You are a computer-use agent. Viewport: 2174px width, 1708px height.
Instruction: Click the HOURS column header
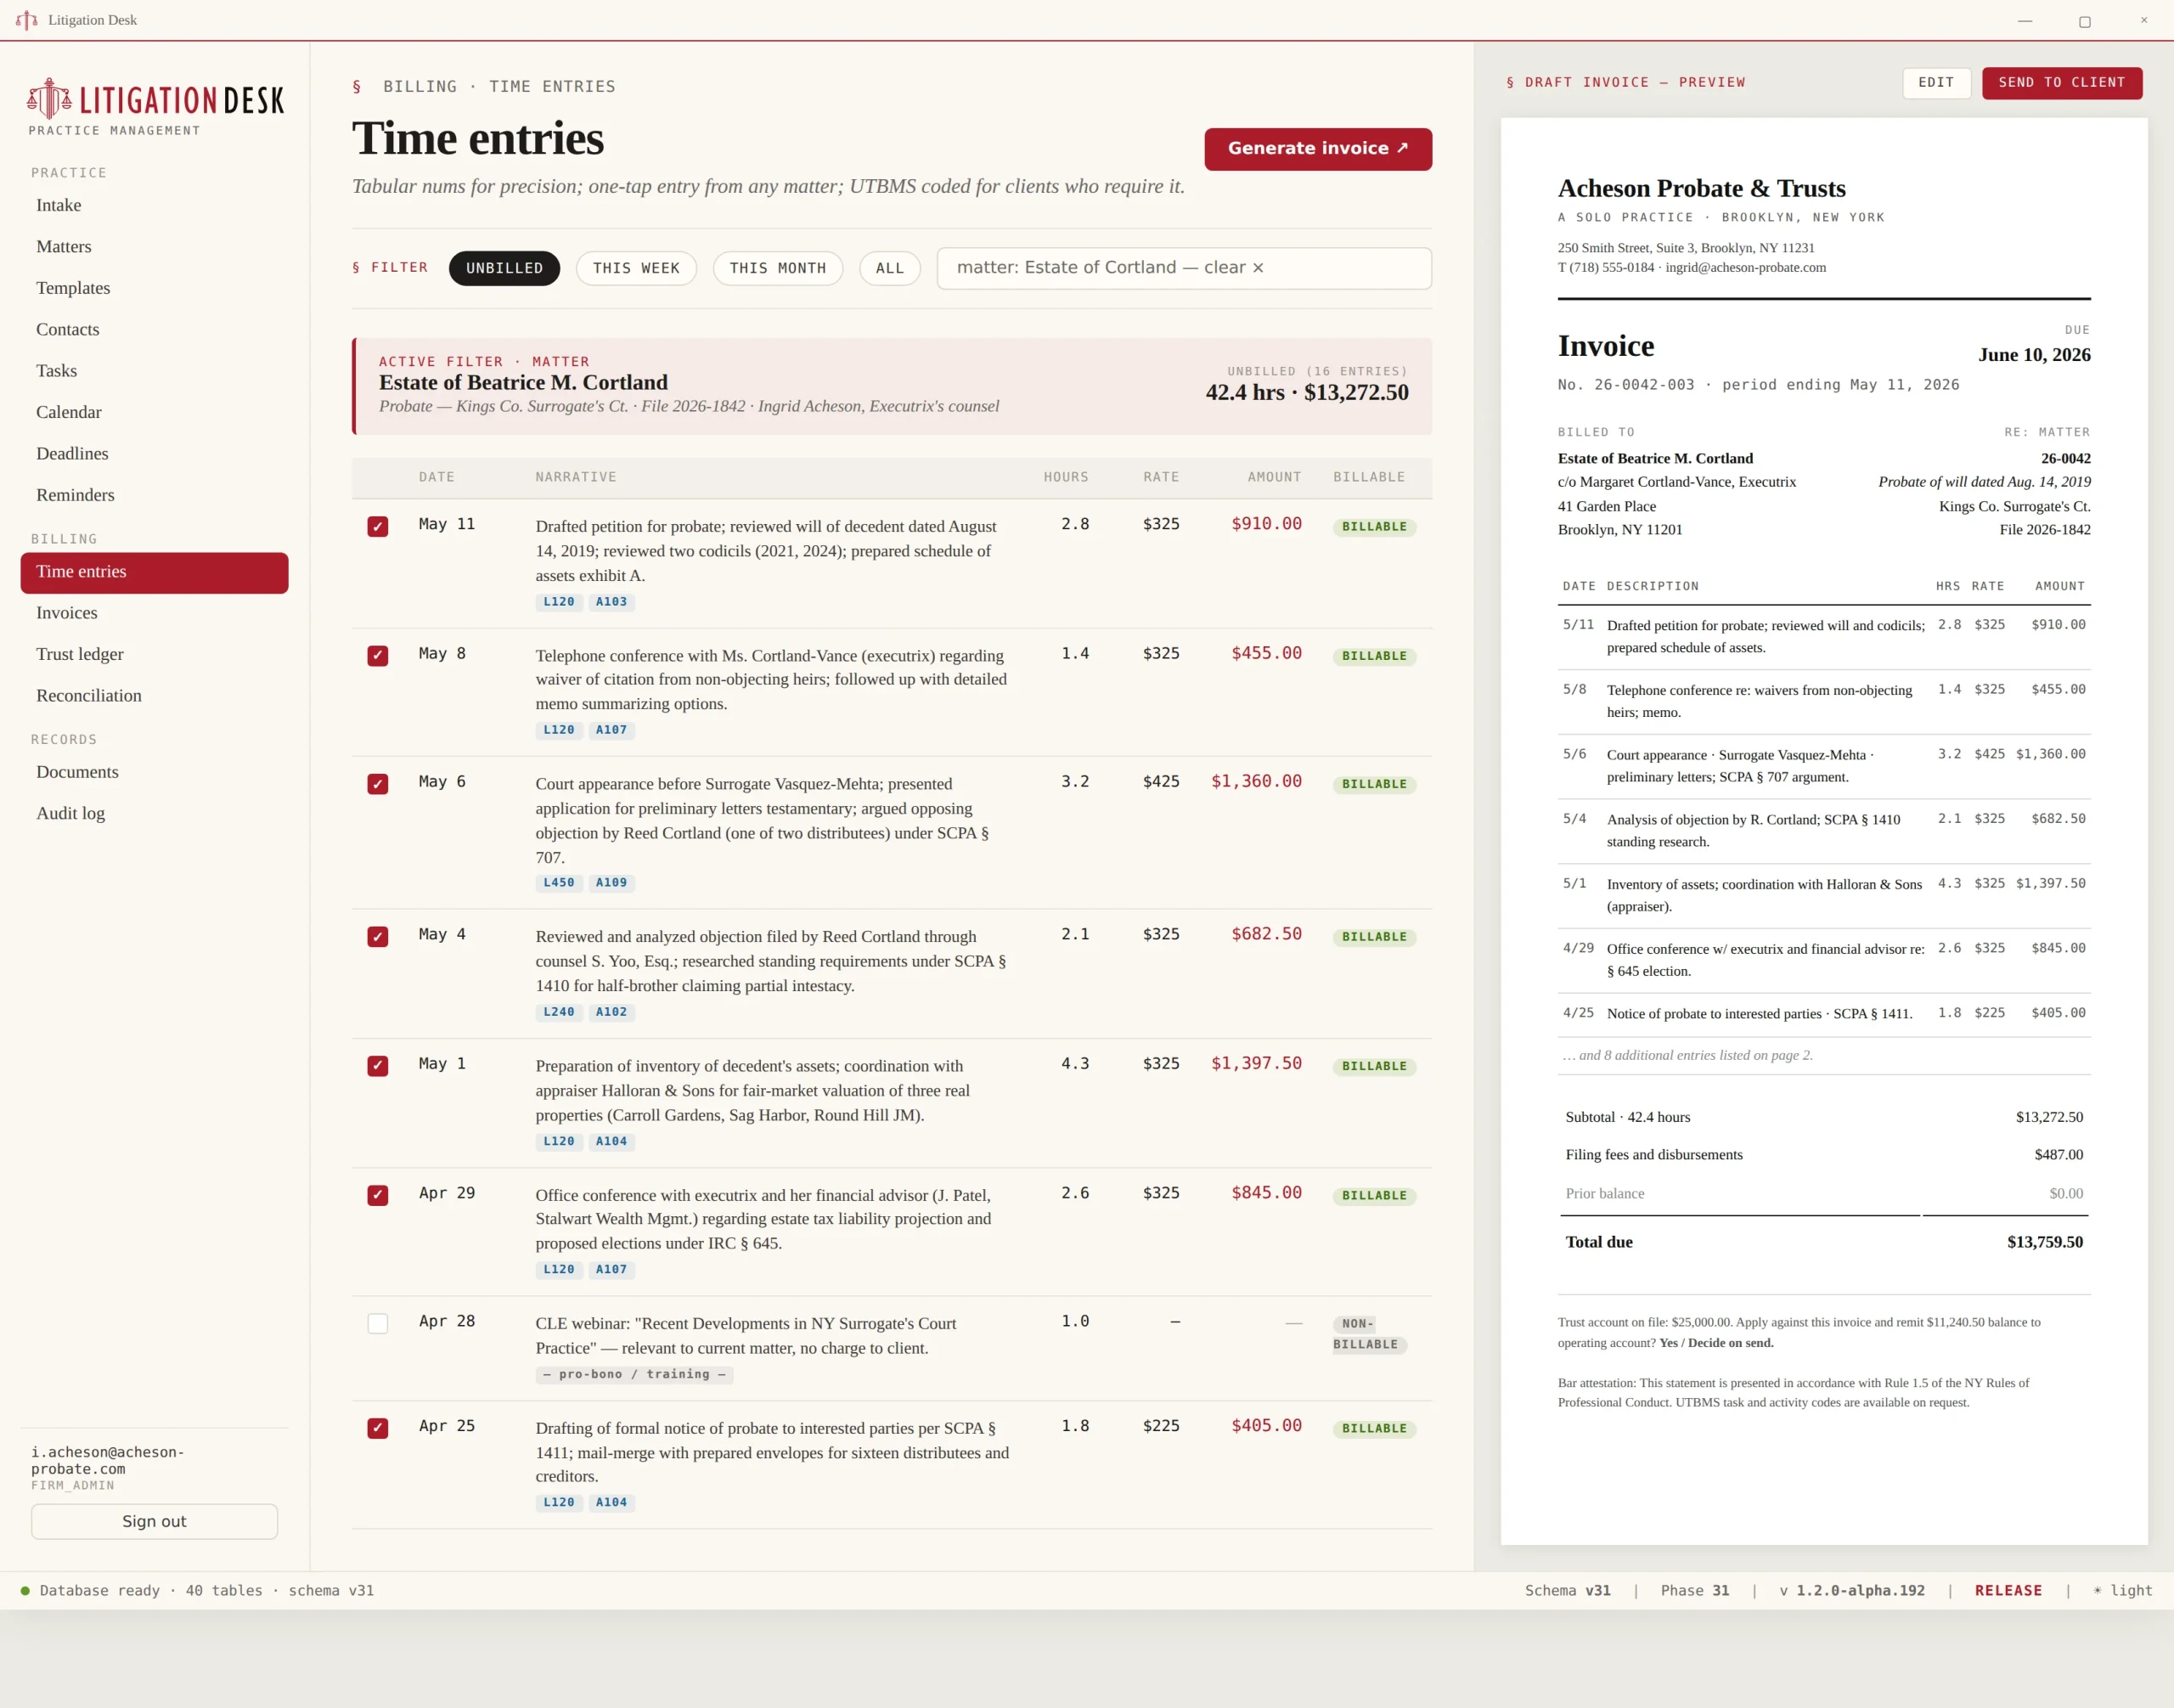pyautogui.click(x=1066, y=477)
